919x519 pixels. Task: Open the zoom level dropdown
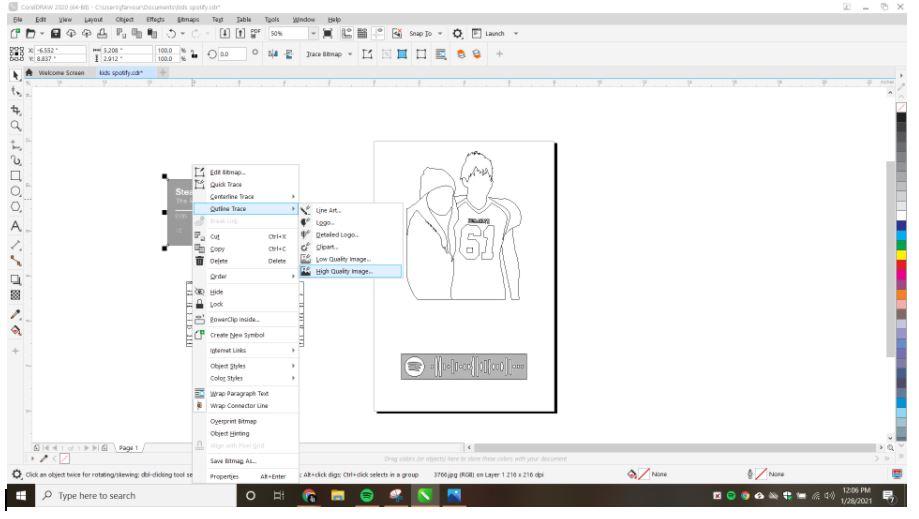click(314, 33)
